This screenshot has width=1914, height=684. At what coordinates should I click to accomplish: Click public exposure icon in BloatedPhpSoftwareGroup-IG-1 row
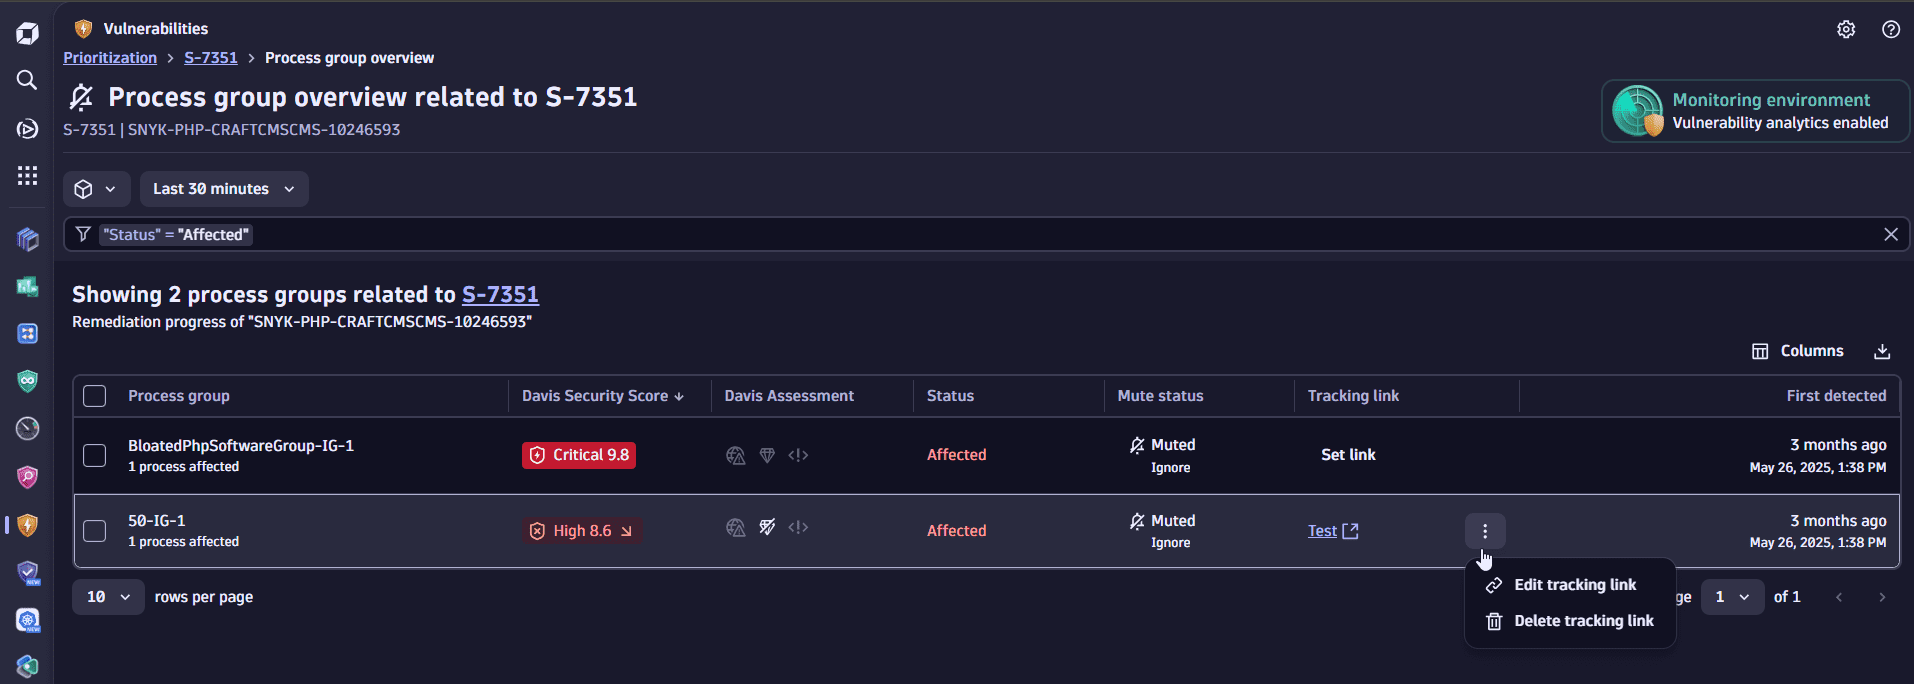tap(736, 455)
